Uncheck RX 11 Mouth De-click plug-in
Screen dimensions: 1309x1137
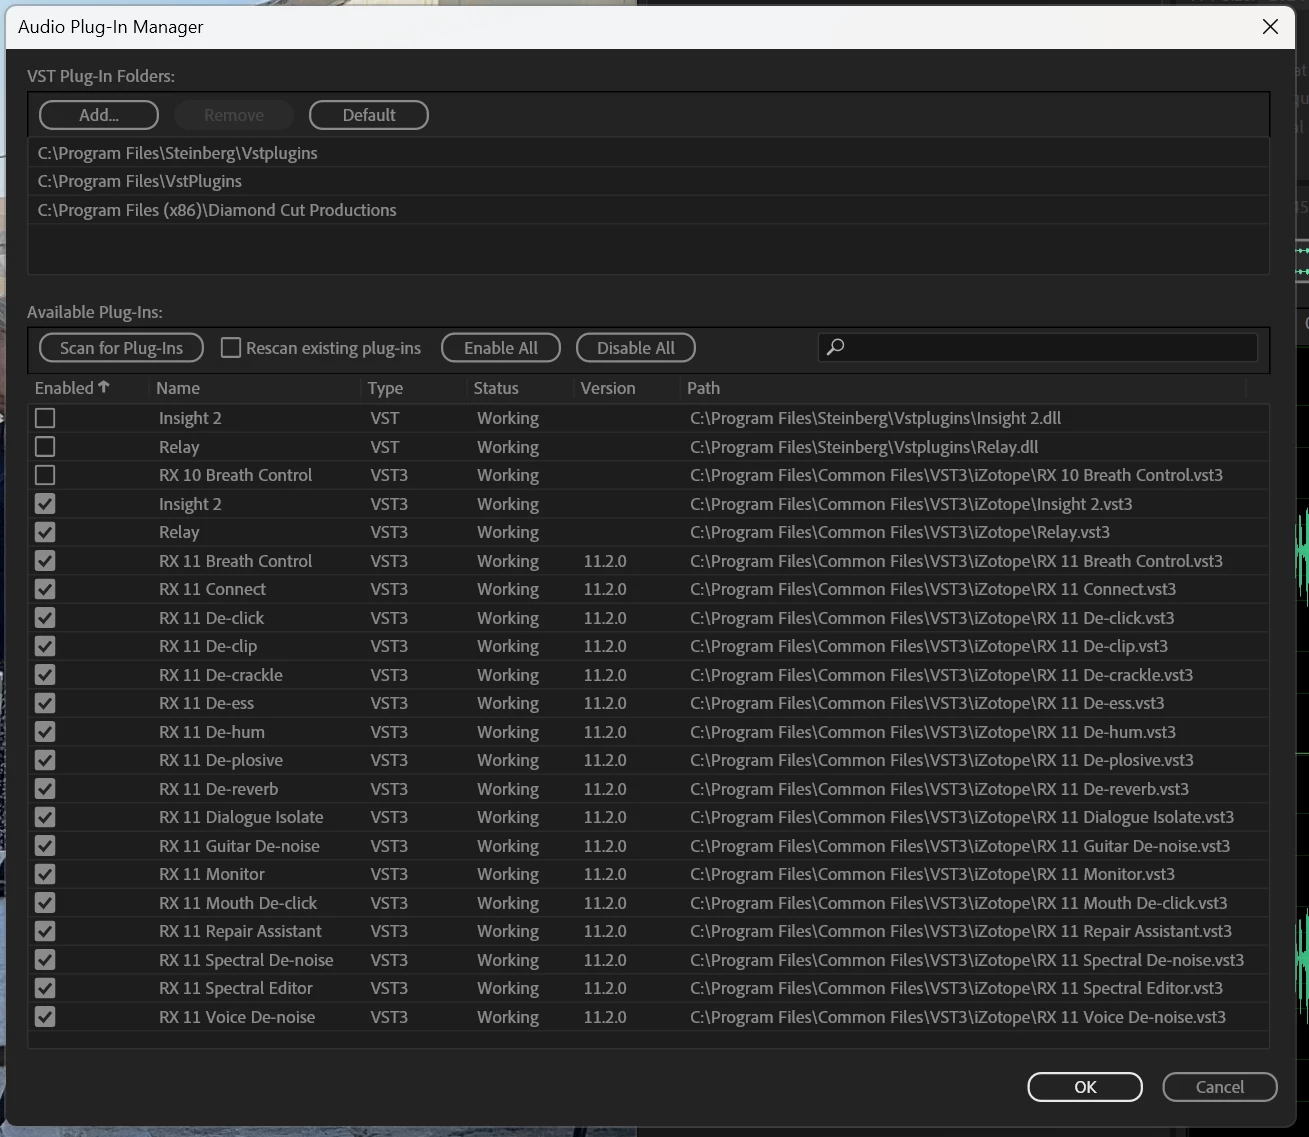[x=45, y=903]
